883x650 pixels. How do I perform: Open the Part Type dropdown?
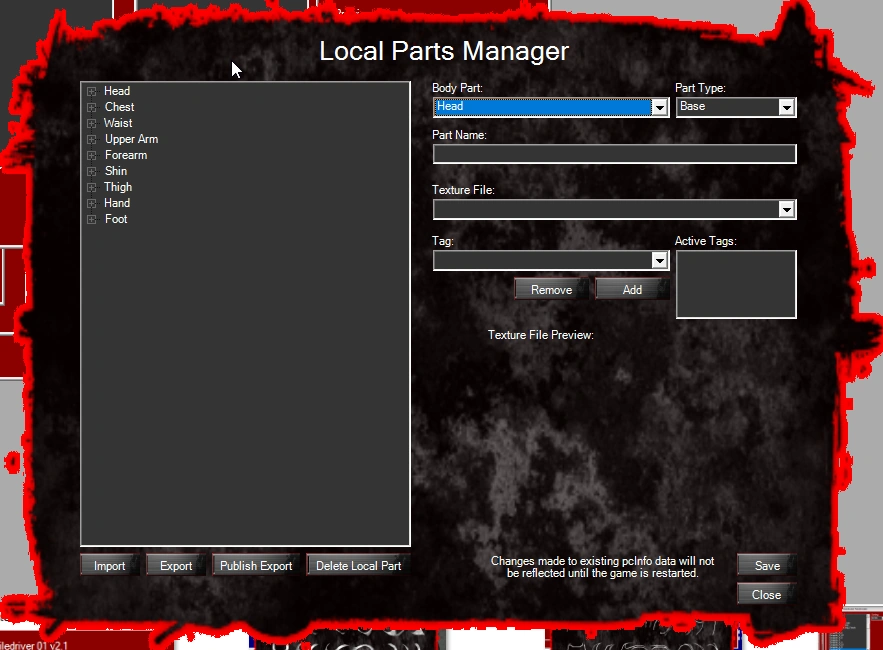(x=787, y=106)
